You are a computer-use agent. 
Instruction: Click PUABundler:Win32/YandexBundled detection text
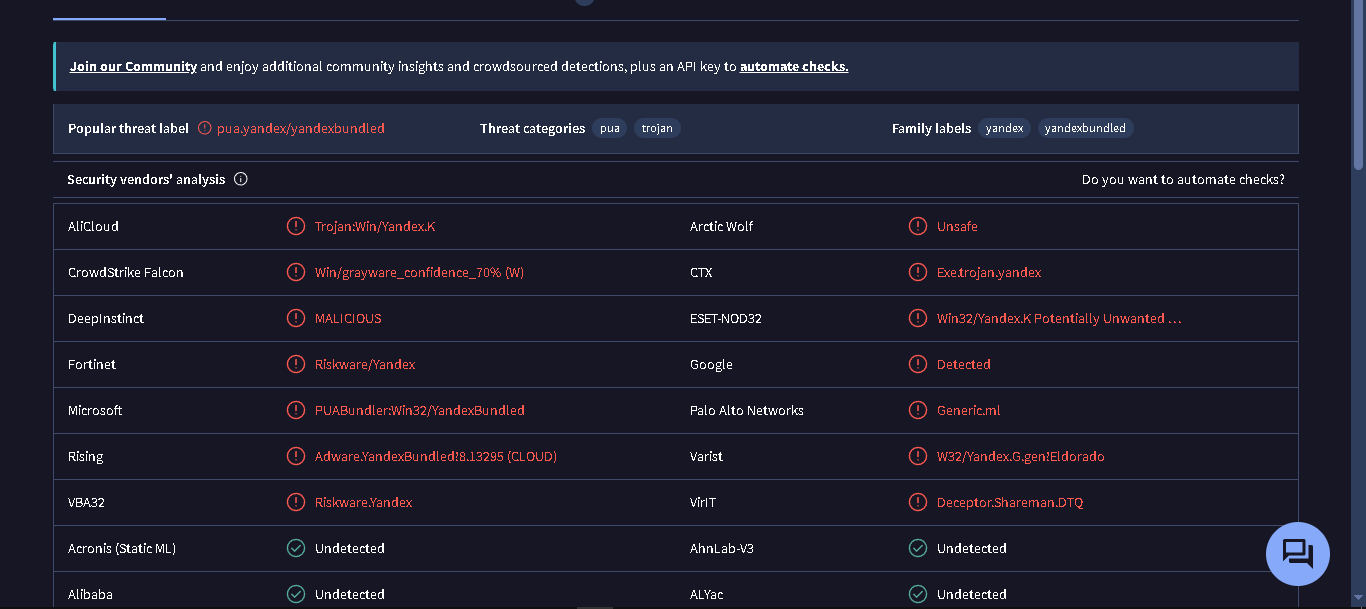(x=420, y=411)
